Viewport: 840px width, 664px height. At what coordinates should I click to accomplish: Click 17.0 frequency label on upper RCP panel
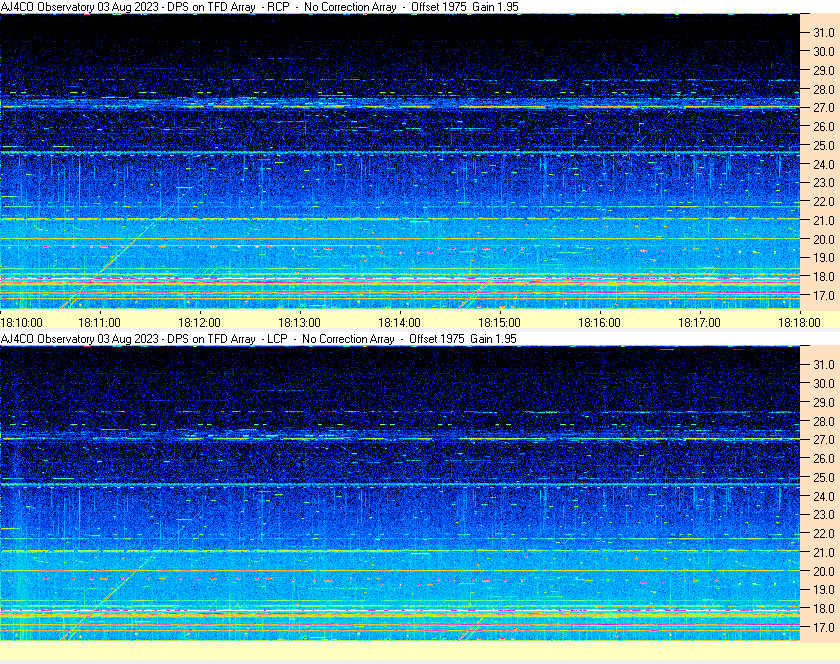(x=824, y=296)
